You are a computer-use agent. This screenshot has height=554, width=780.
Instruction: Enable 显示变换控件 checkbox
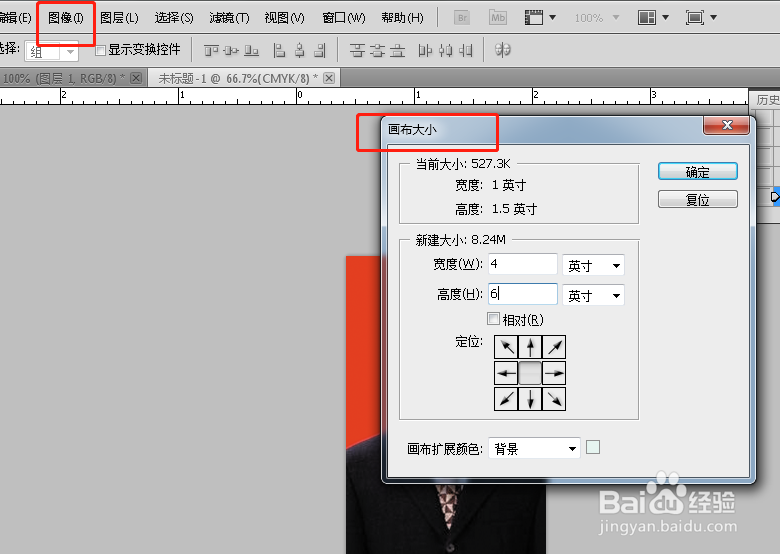click(100, 50)
